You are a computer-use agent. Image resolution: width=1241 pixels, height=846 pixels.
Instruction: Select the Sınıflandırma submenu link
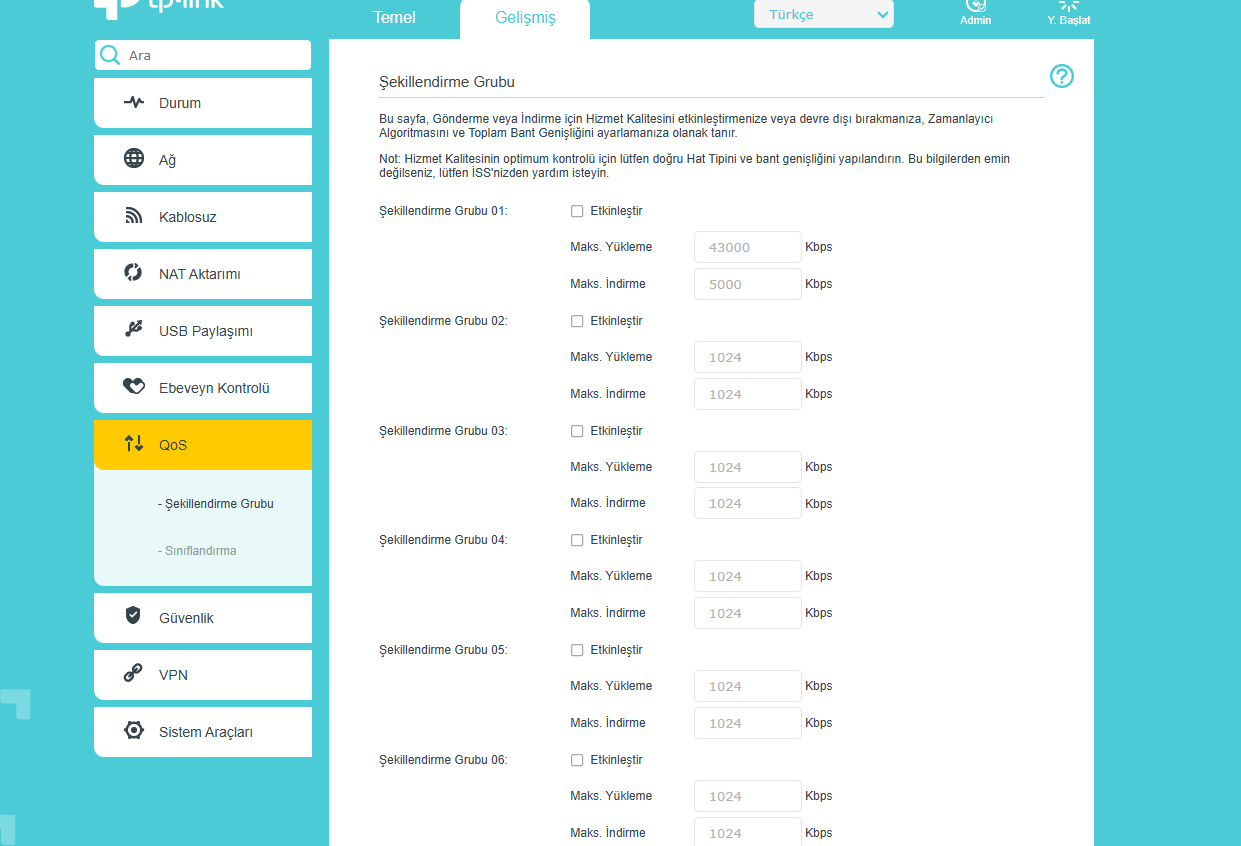pos(197,551)
